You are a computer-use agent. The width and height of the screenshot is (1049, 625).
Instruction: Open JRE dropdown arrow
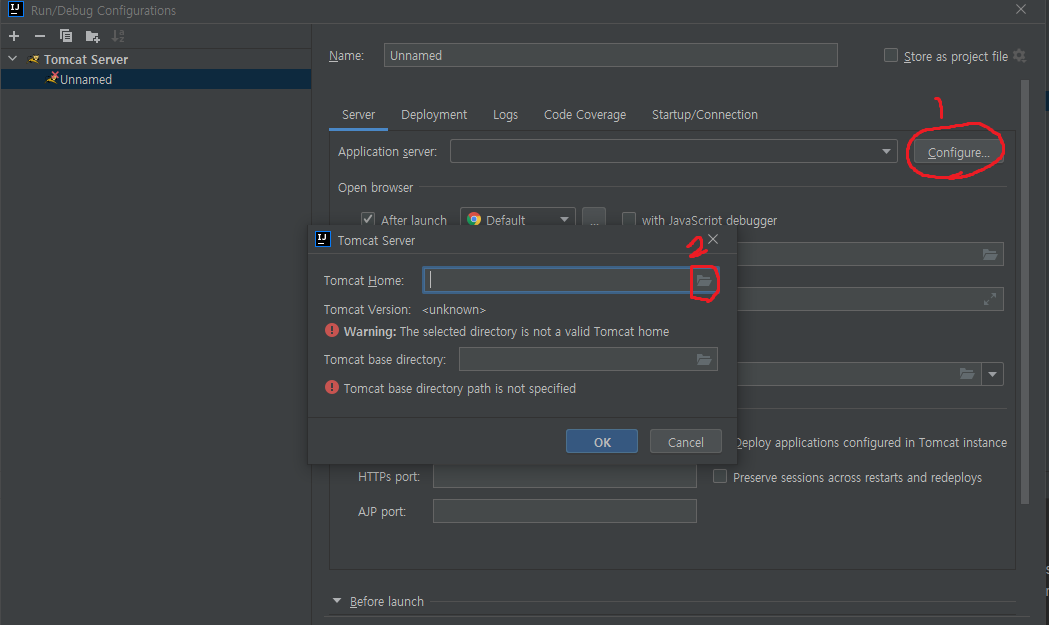[993, 374]
